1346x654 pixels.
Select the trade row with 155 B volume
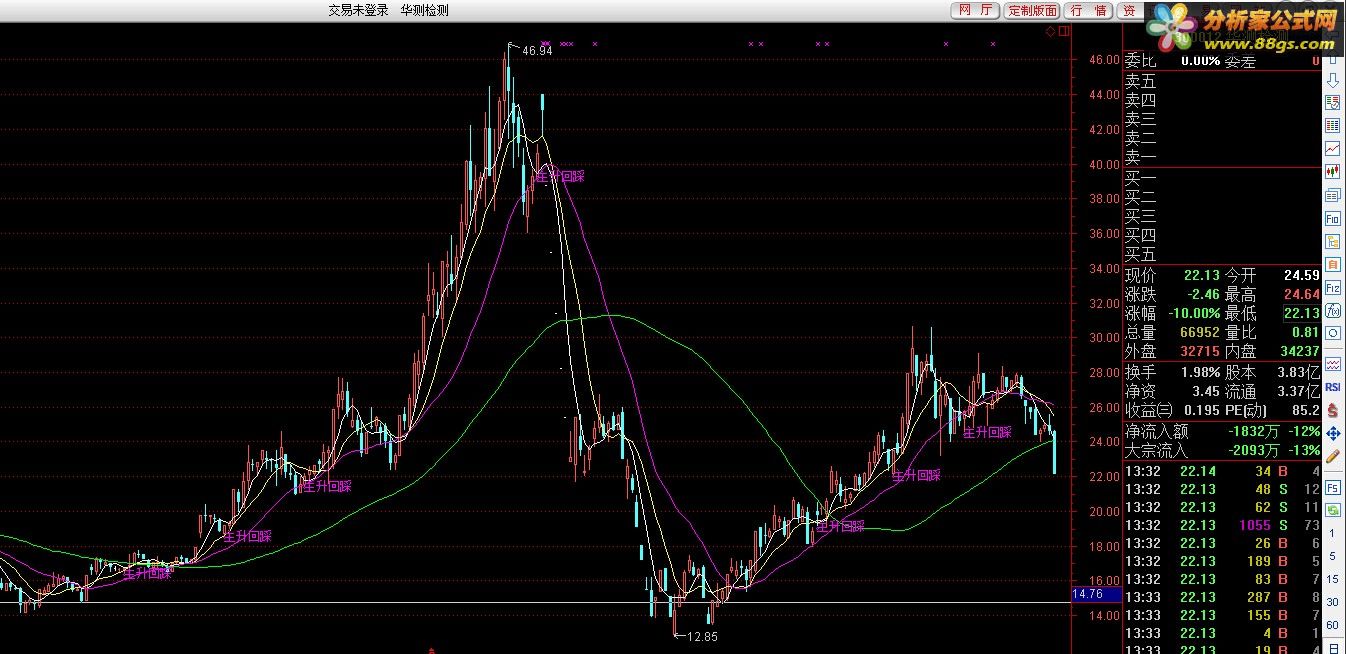coord(1222,615)
